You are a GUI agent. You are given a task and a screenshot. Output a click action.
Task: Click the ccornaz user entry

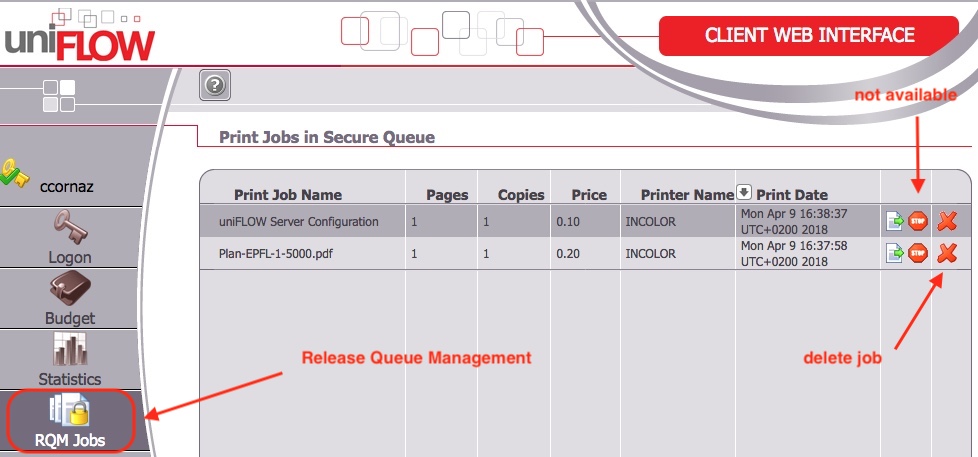pos(66,185)
